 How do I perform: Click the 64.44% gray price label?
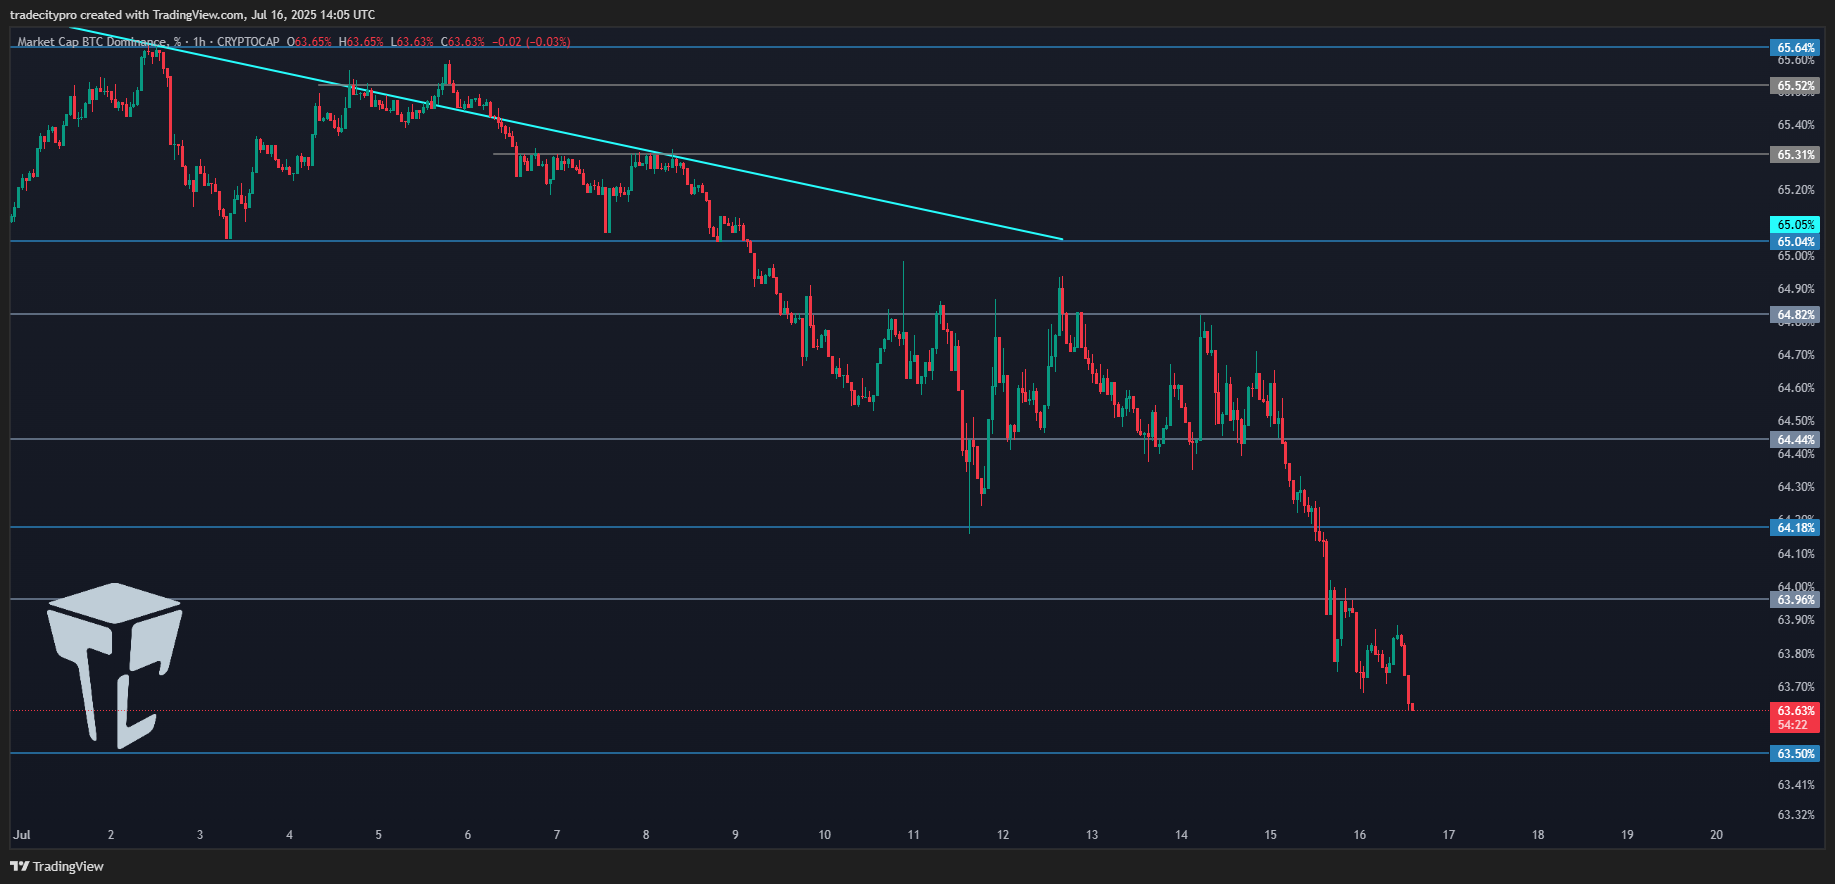1795,440
